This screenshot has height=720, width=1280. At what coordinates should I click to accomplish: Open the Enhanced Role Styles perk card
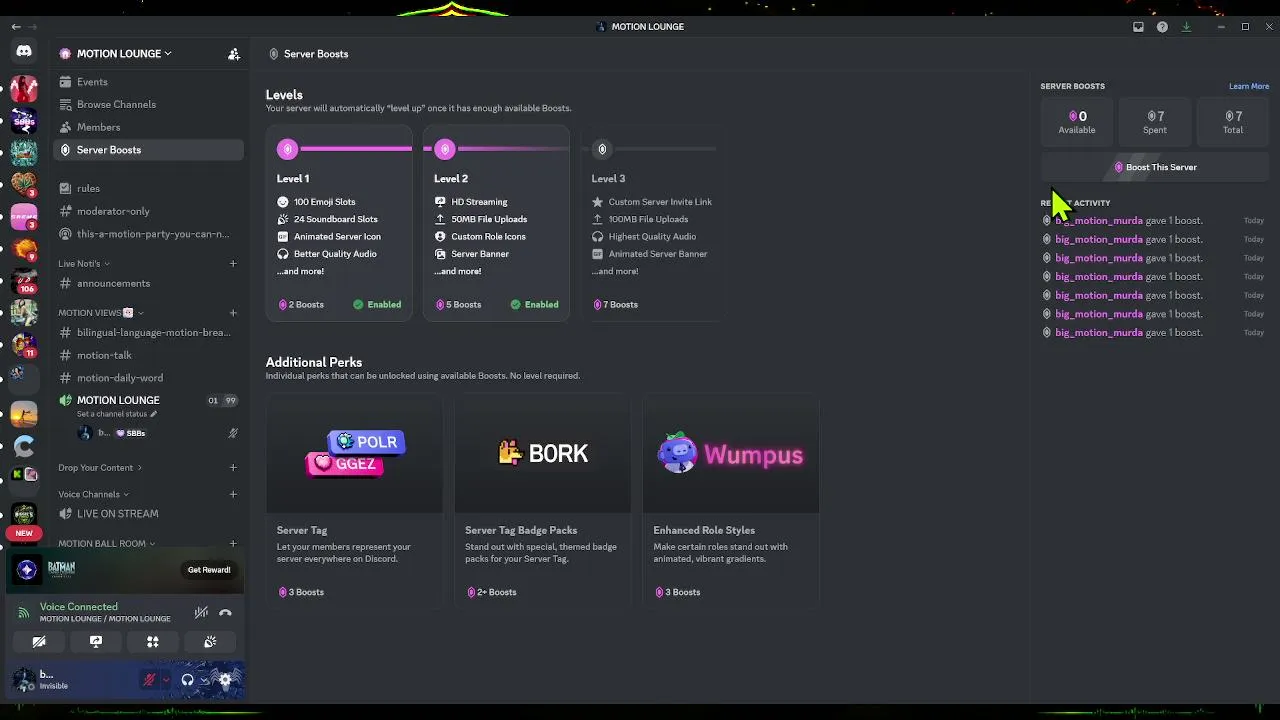click(x=731, y=501)
